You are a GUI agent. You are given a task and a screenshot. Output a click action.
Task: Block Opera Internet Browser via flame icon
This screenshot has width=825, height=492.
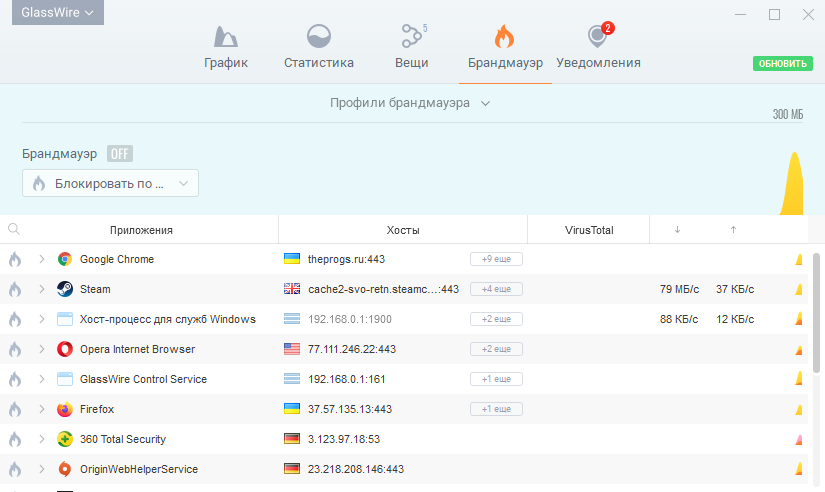coord(15,349)
